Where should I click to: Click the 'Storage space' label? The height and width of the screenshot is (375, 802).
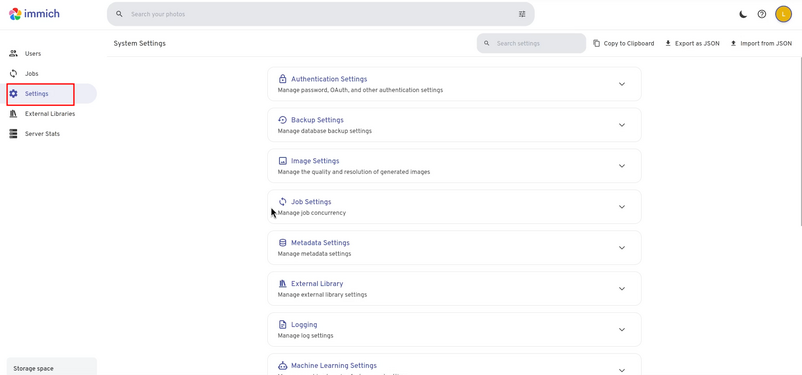33,368
